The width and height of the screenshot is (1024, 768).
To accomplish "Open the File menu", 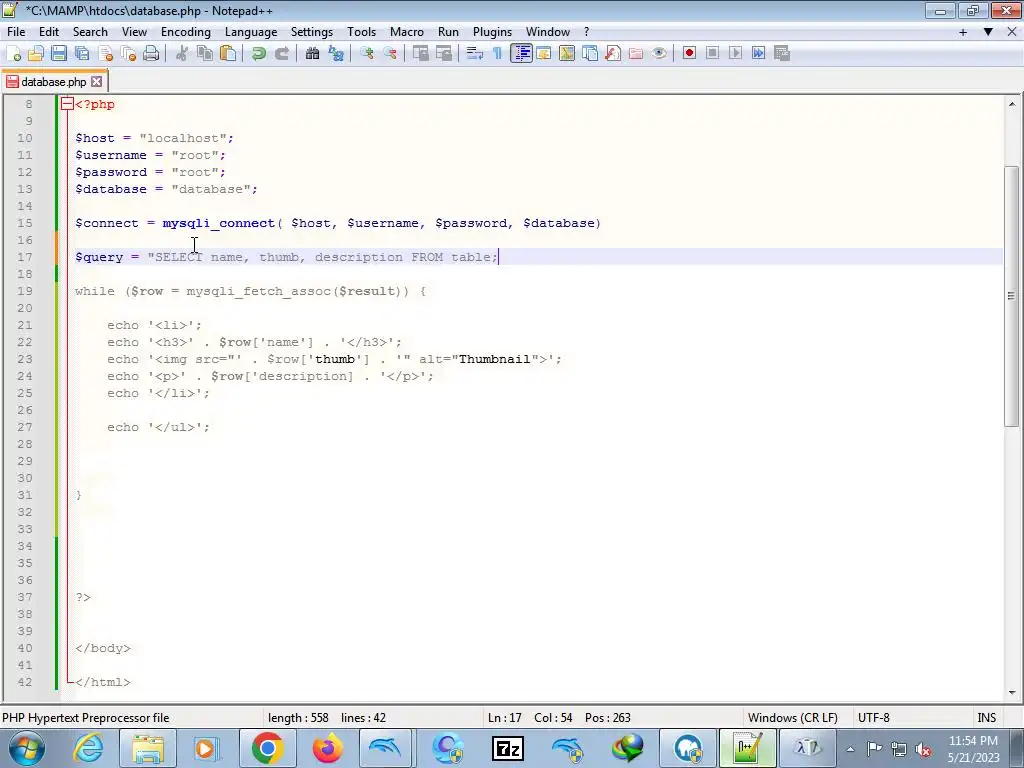I will (x=16, y=31).
